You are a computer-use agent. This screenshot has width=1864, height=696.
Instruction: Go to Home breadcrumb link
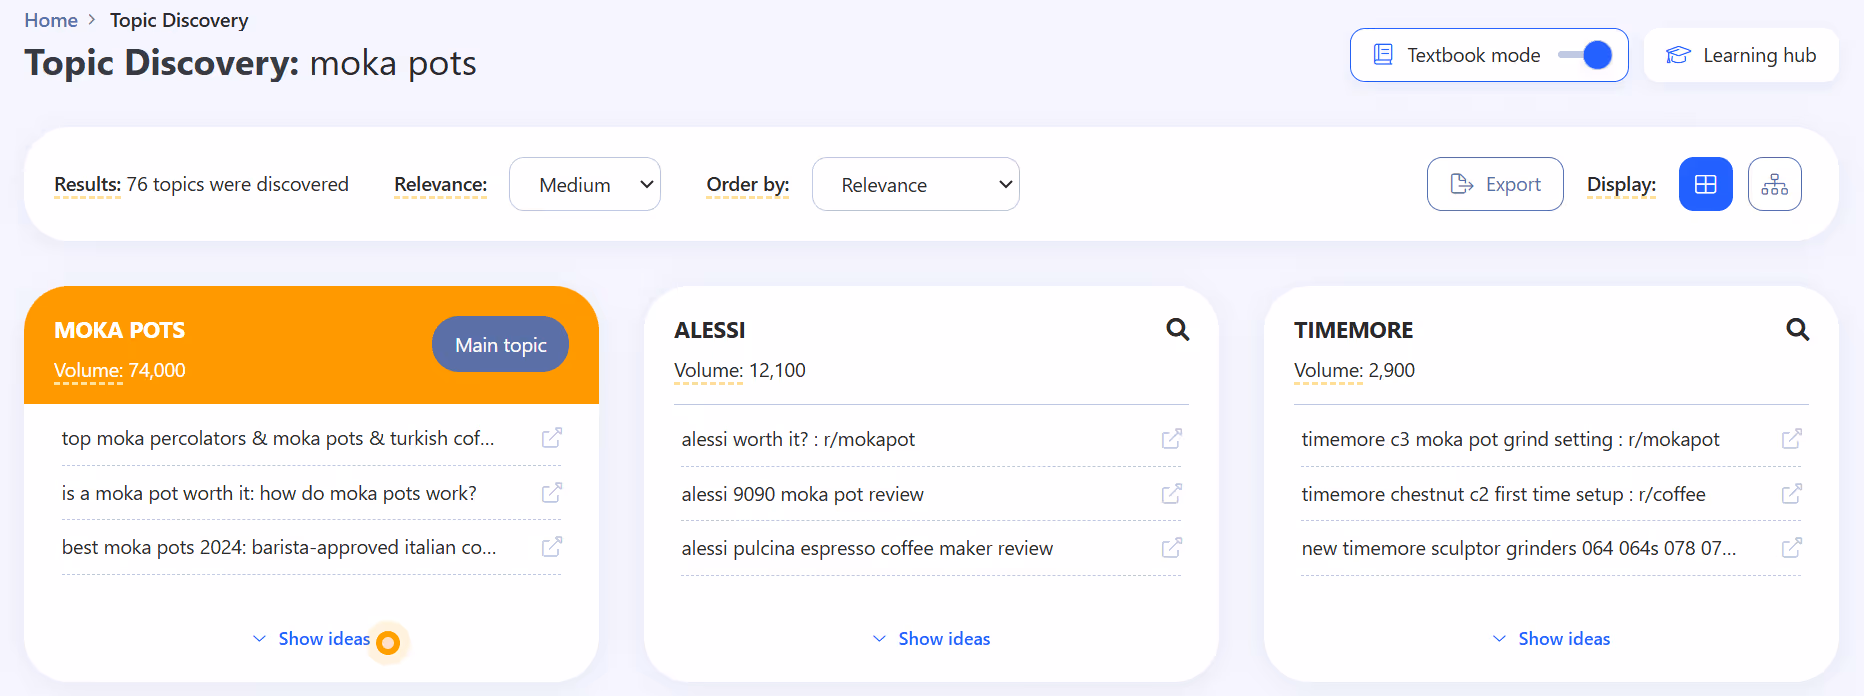51,20
